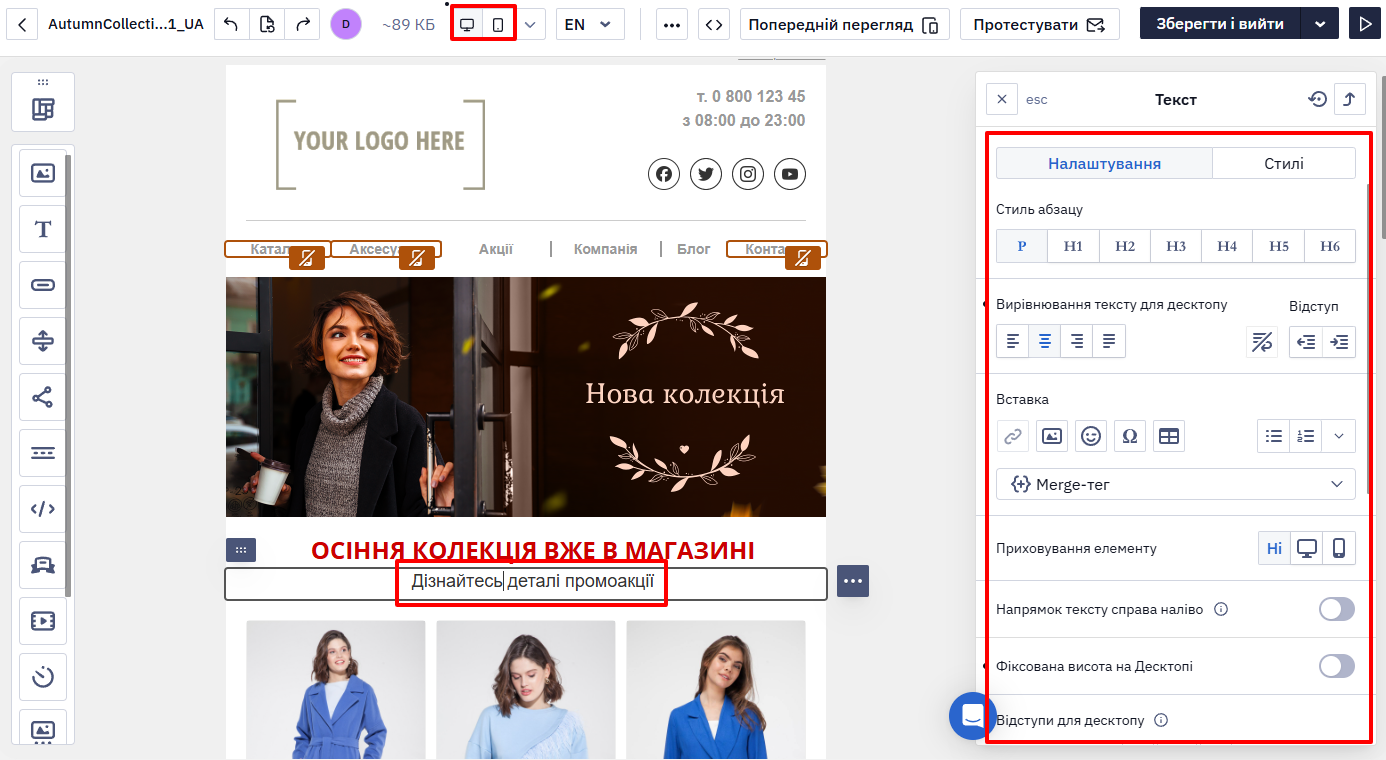Toggle right-to-left text direction

click(1337, 609)
